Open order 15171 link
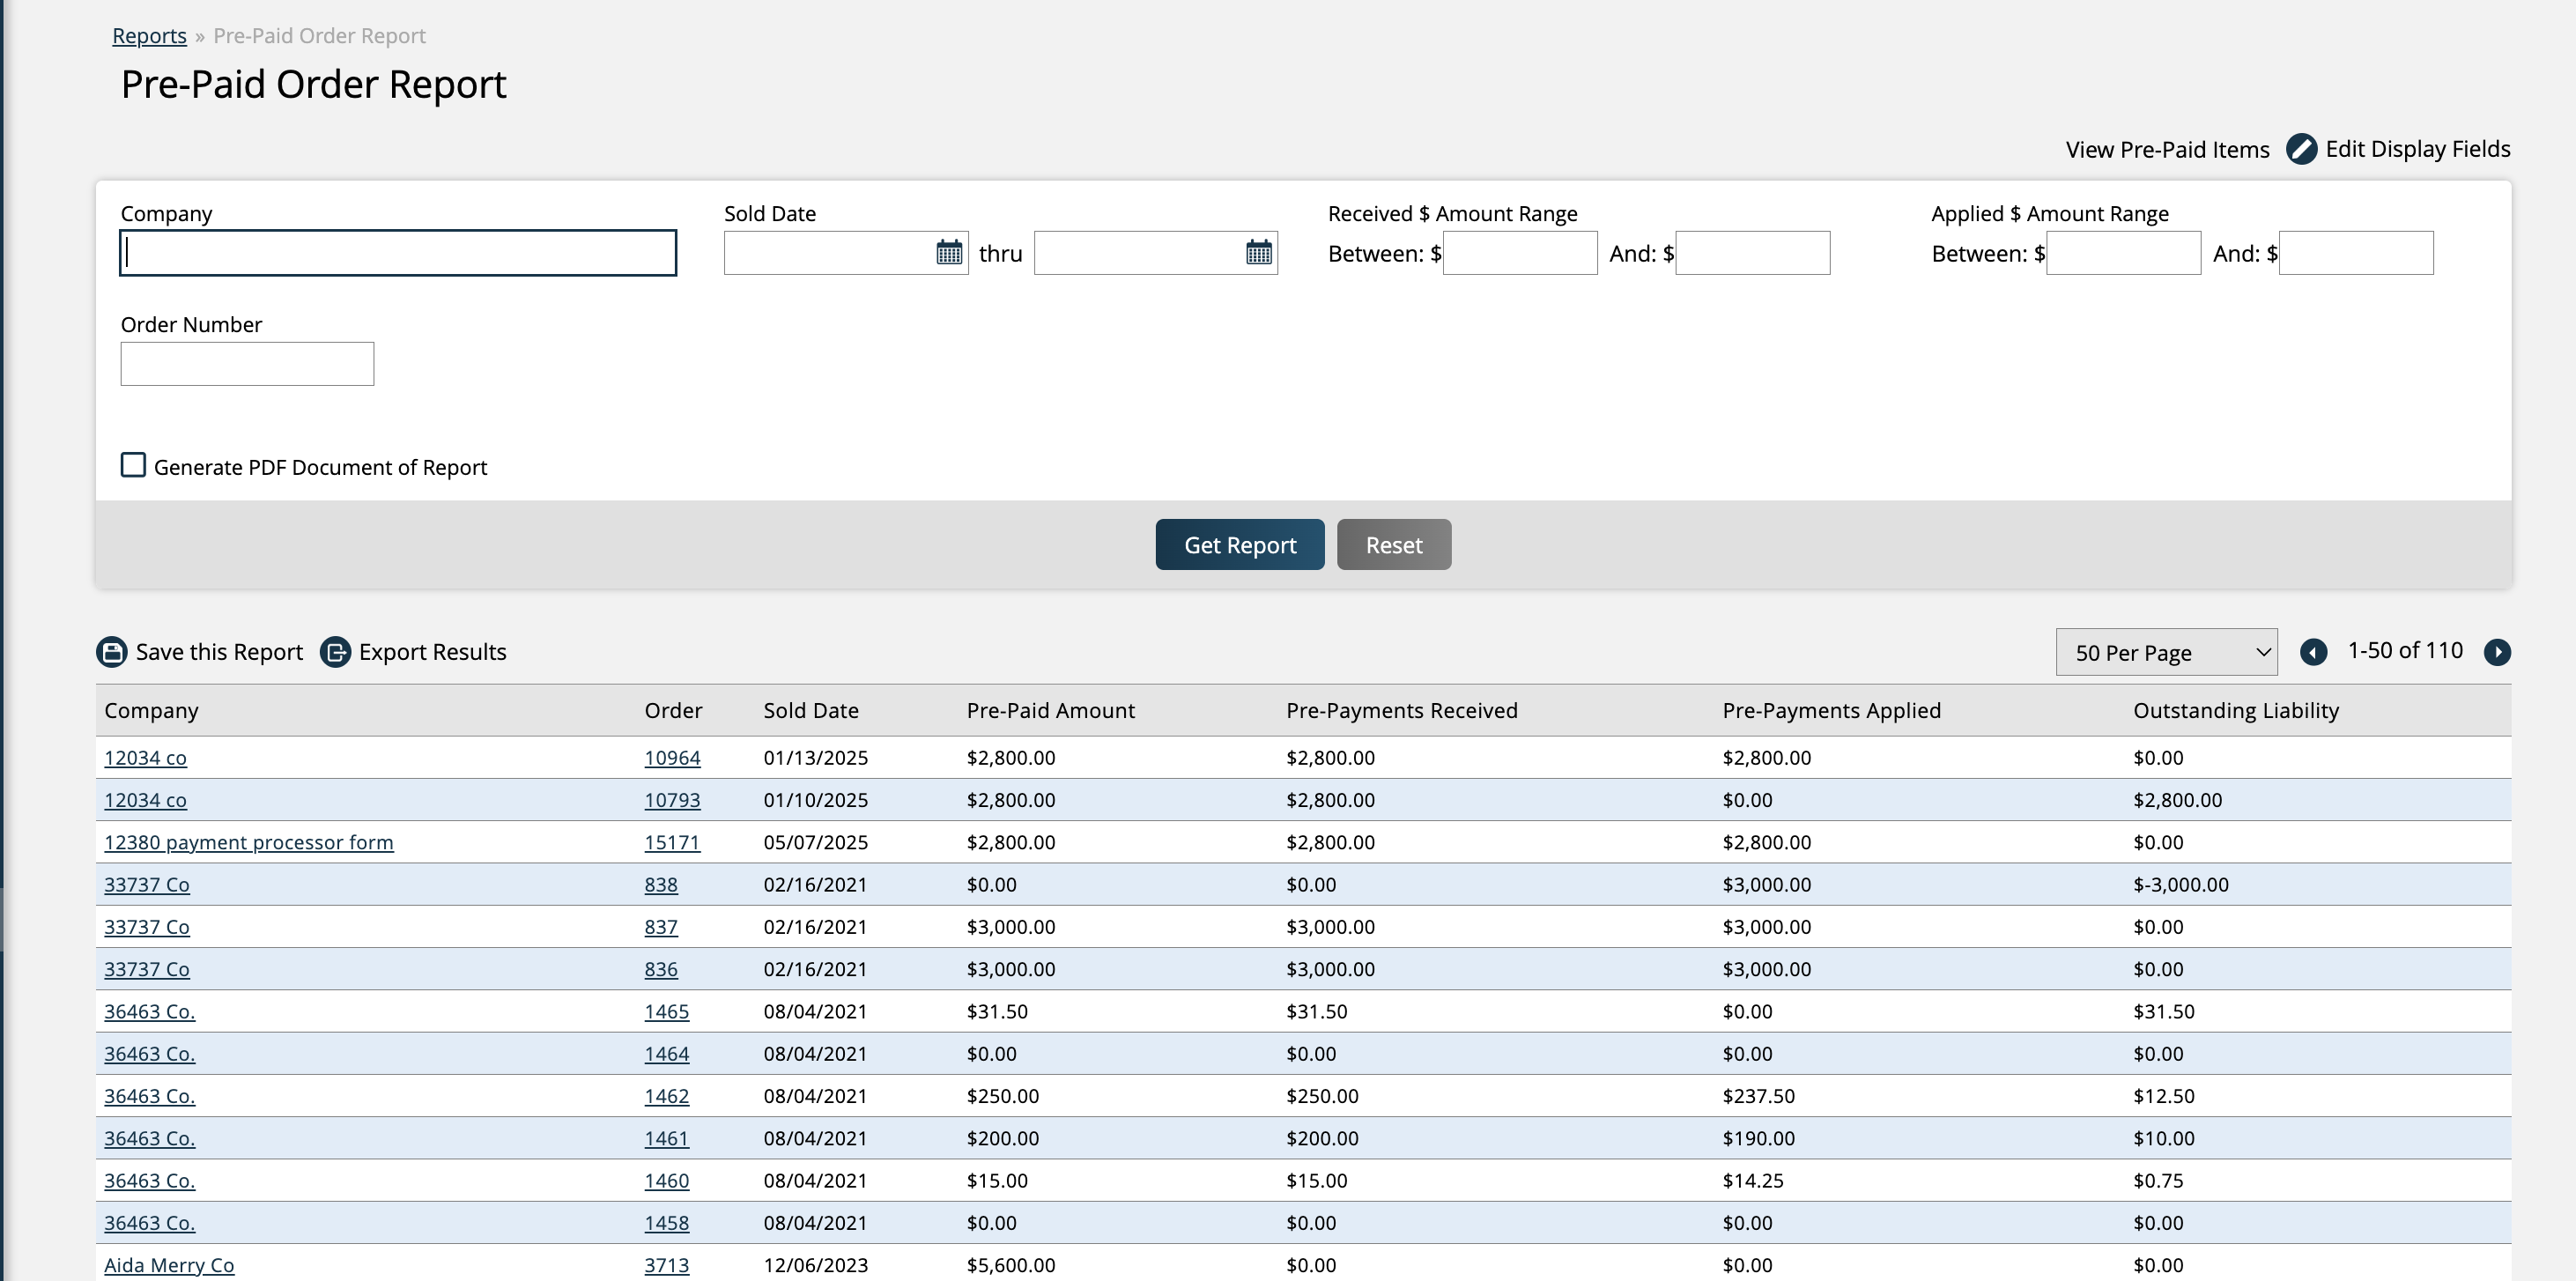2576x1281 pixels. point(671,842)
